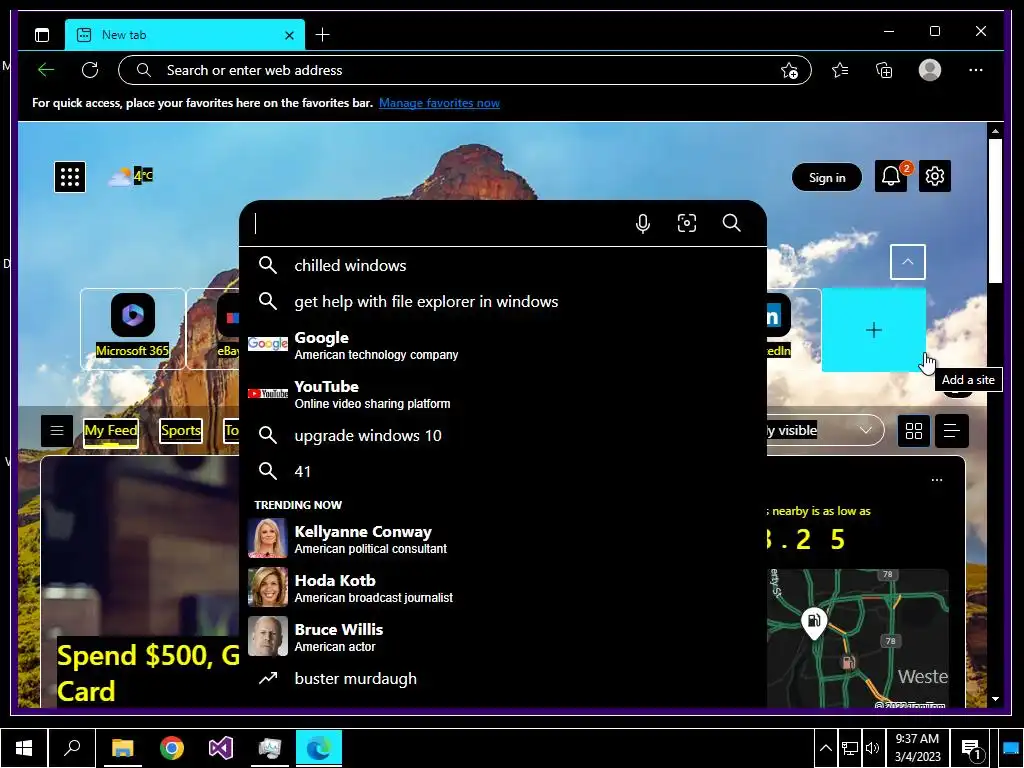This screenshot has width=1024, height=768.
Task: Open the content visible dropdown
Action: click(x=825, y=430)
